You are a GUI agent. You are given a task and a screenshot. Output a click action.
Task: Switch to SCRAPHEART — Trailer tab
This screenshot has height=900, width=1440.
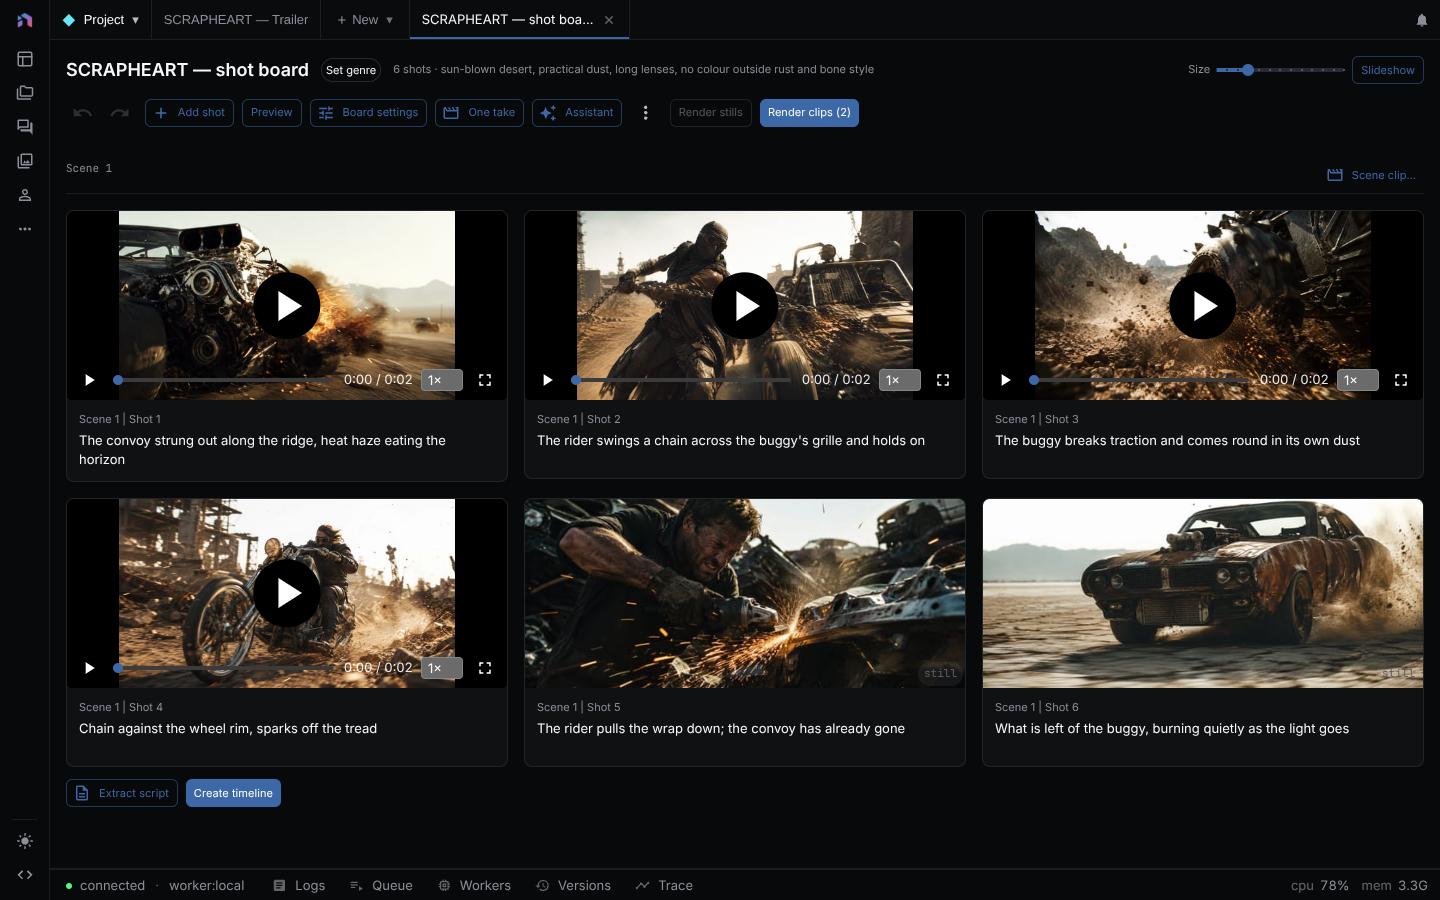236,20
